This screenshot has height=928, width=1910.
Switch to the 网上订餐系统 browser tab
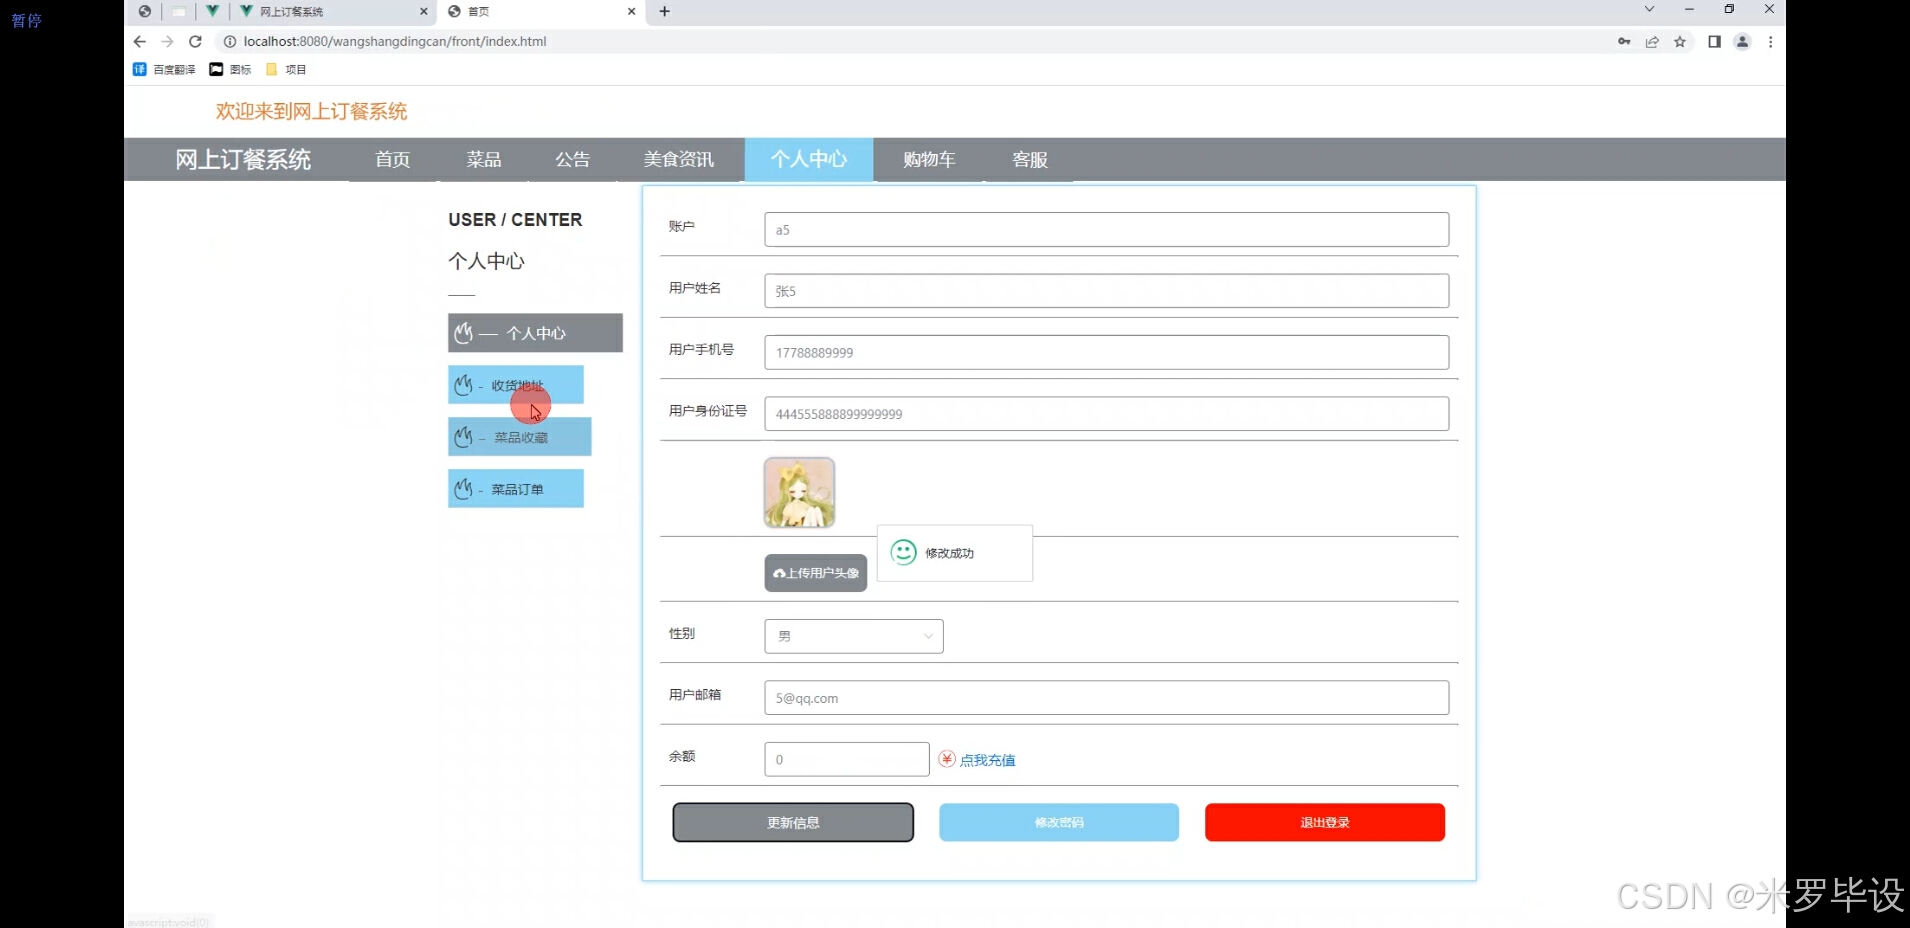click(x=334, y=11)
